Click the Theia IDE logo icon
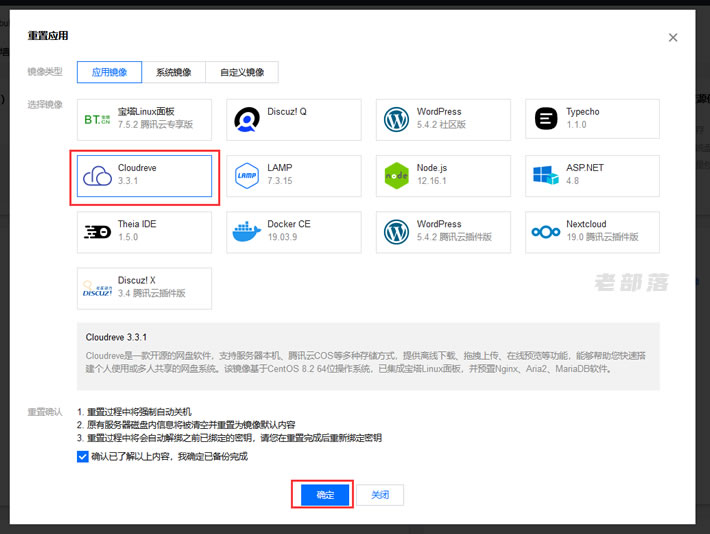 pos(97,232)
